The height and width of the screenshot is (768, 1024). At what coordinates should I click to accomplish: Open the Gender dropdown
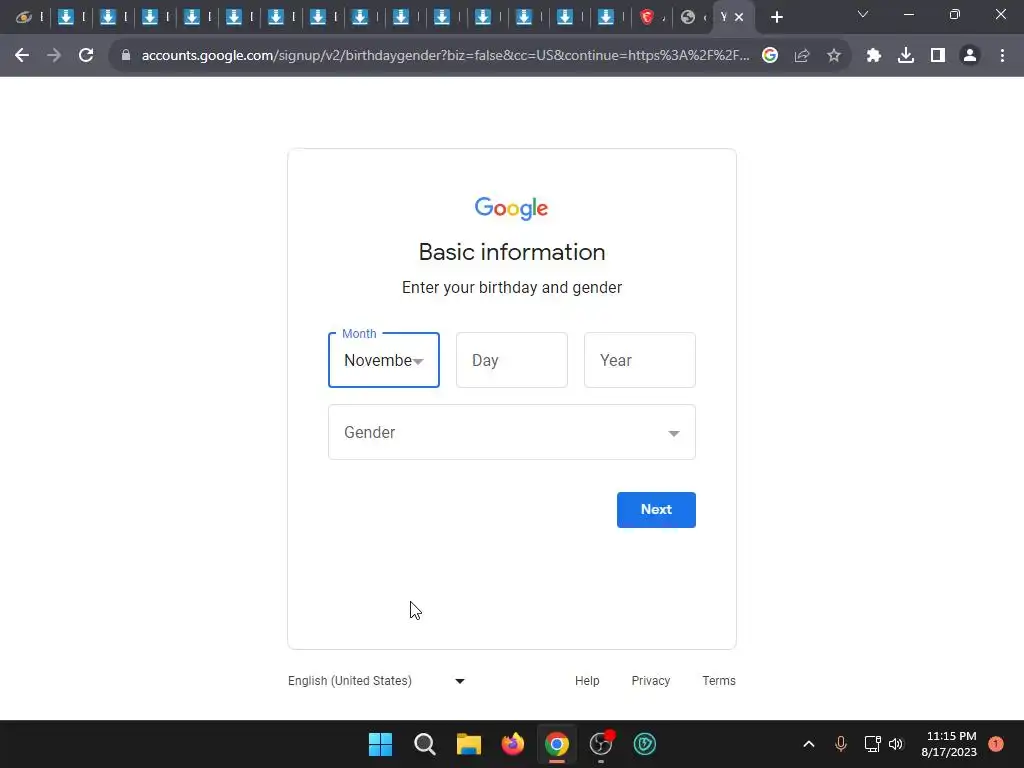tap(512, 432)
